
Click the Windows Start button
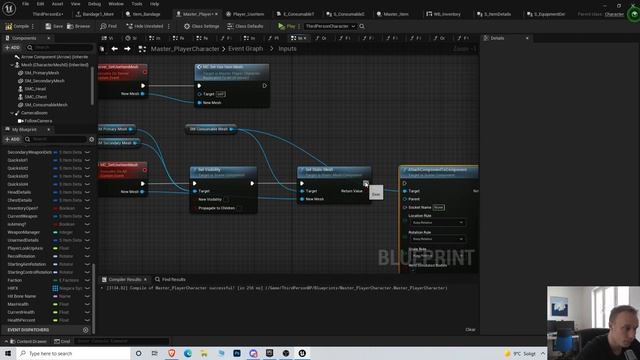pos(8,353)
